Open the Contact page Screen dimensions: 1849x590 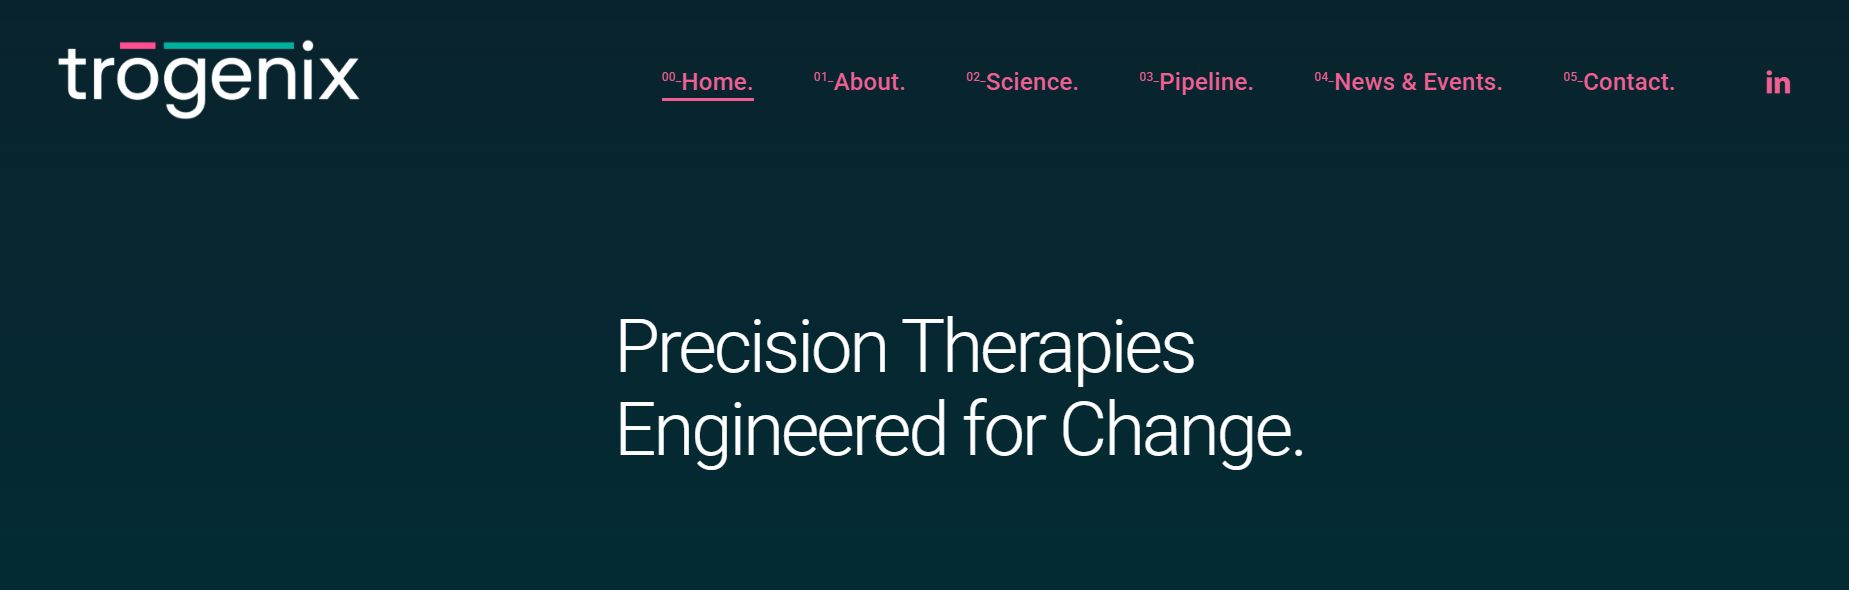click(1629, 82)
